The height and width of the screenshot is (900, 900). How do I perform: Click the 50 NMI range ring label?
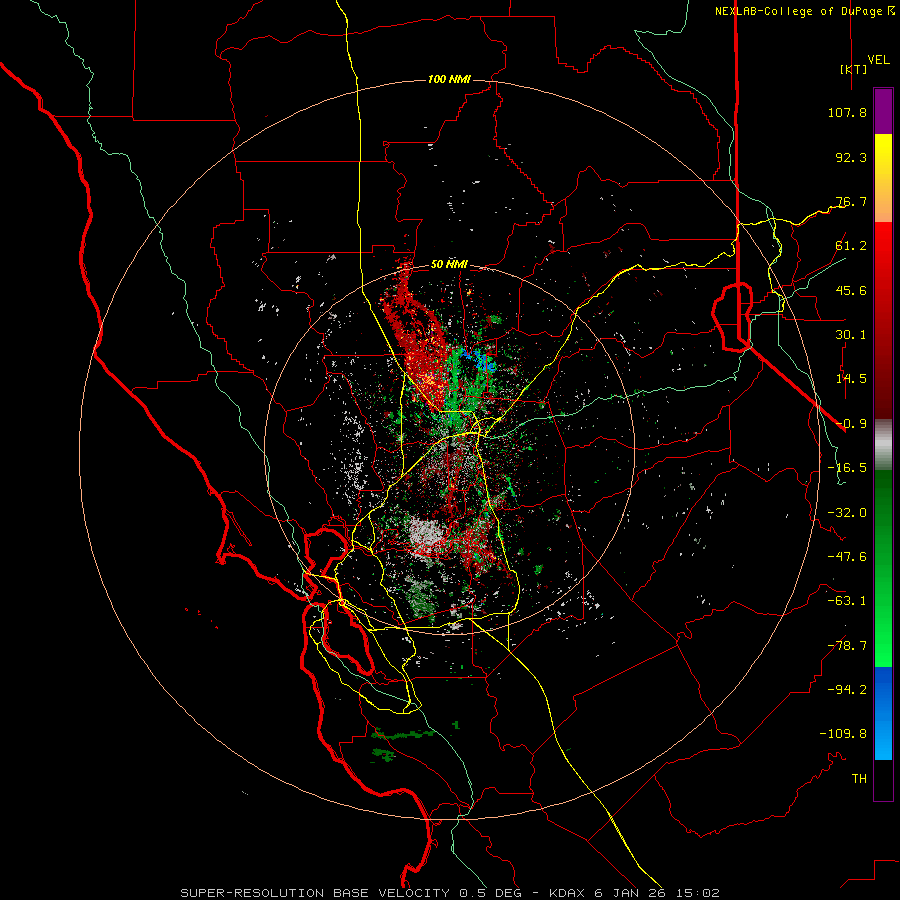tap(449, 264)
